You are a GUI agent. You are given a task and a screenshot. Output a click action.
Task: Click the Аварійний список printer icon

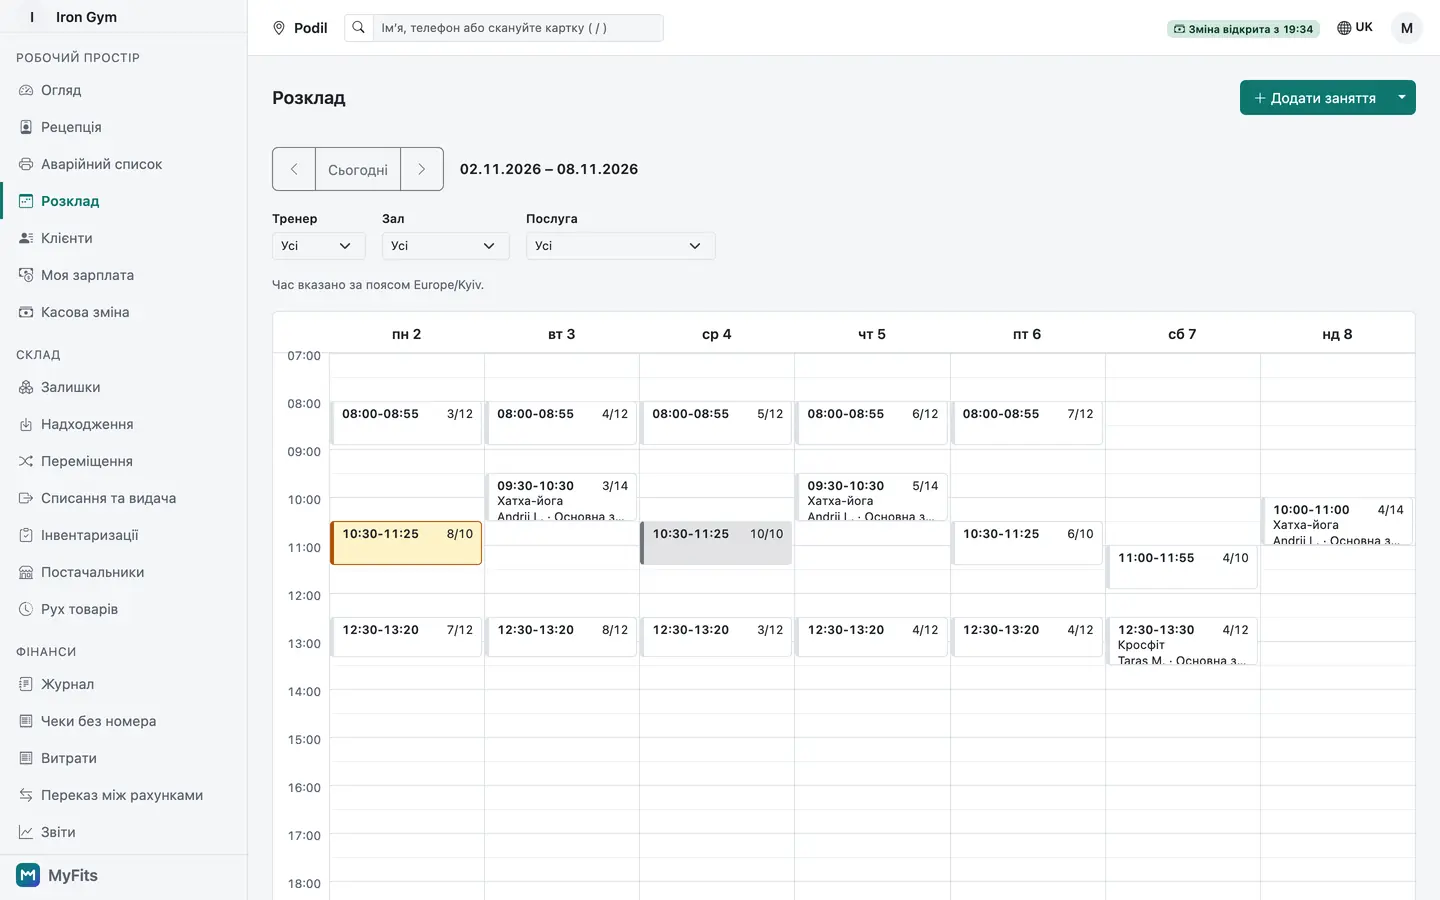(x=26, y=164)
